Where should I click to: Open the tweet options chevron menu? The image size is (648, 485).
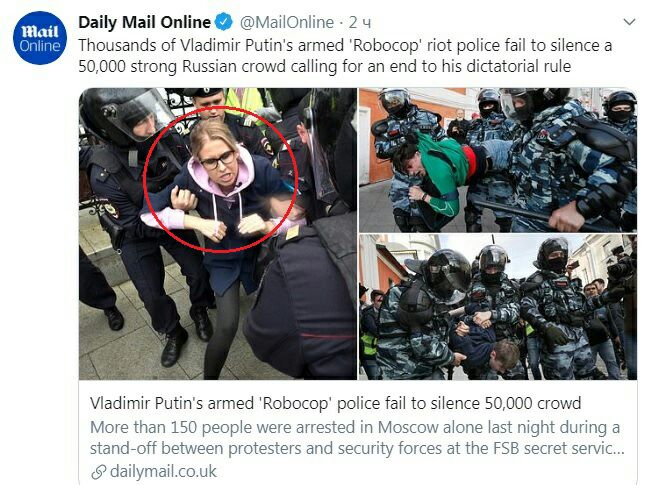pos(629,22)
